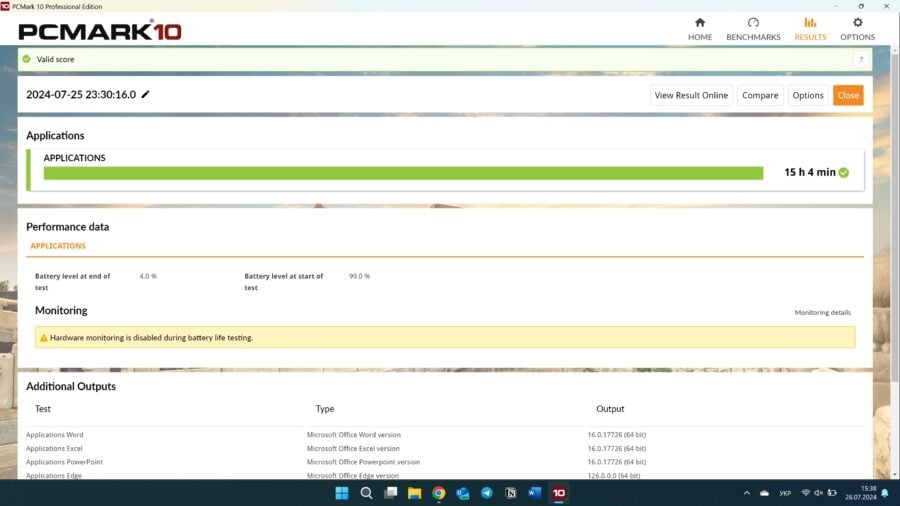Select the APPLICATIONS performance data tab
This screenshot has width=900, height=506.
[x=58, y=246]
